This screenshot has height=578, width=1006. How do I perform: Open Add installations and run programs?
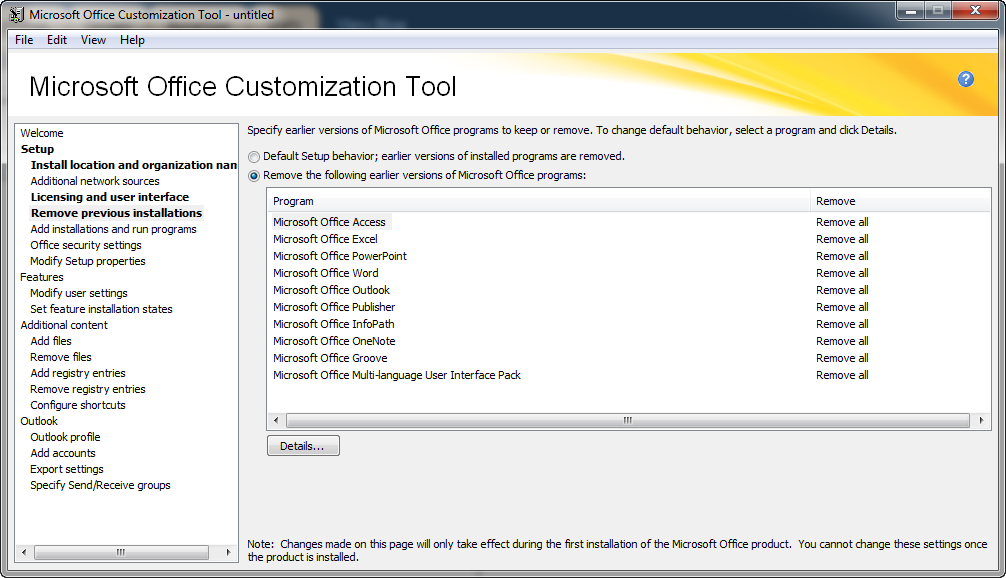click(x=114, y=229)
